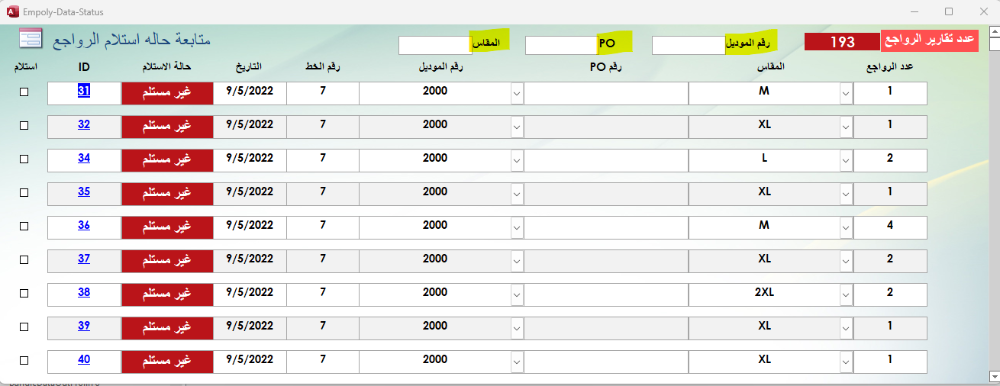Toggle the receipt checkbox for ID 40
Image resolution: width=1000 pixels, height=386 pixels.
24,360
